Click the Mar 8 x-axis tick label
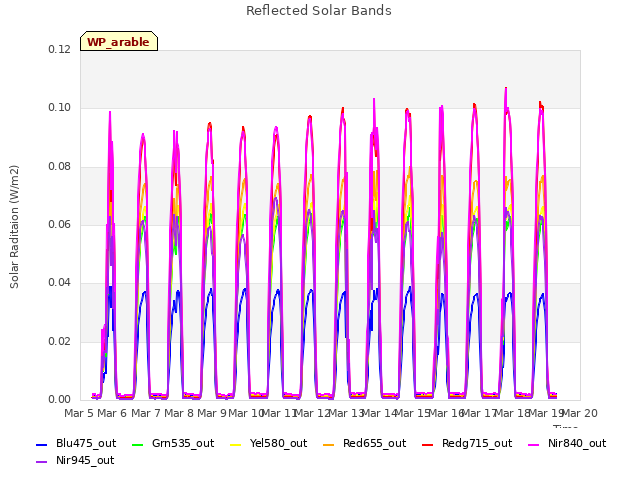Screen dimensions: 640x480 pos(179,413)
